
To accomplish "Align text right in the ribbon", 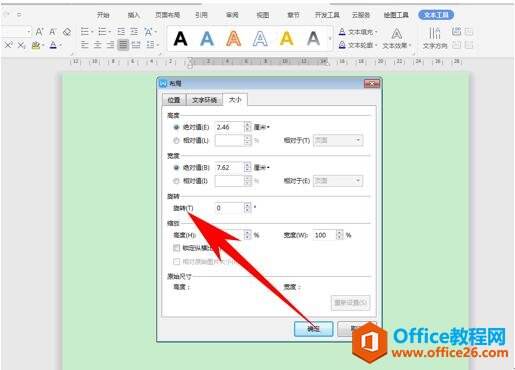I will click(110, 45).
